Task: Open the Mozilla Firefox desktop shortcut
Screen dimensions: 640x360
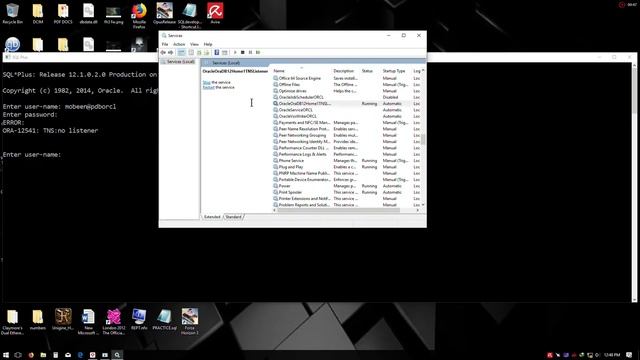Action: (x=139, y=16)
